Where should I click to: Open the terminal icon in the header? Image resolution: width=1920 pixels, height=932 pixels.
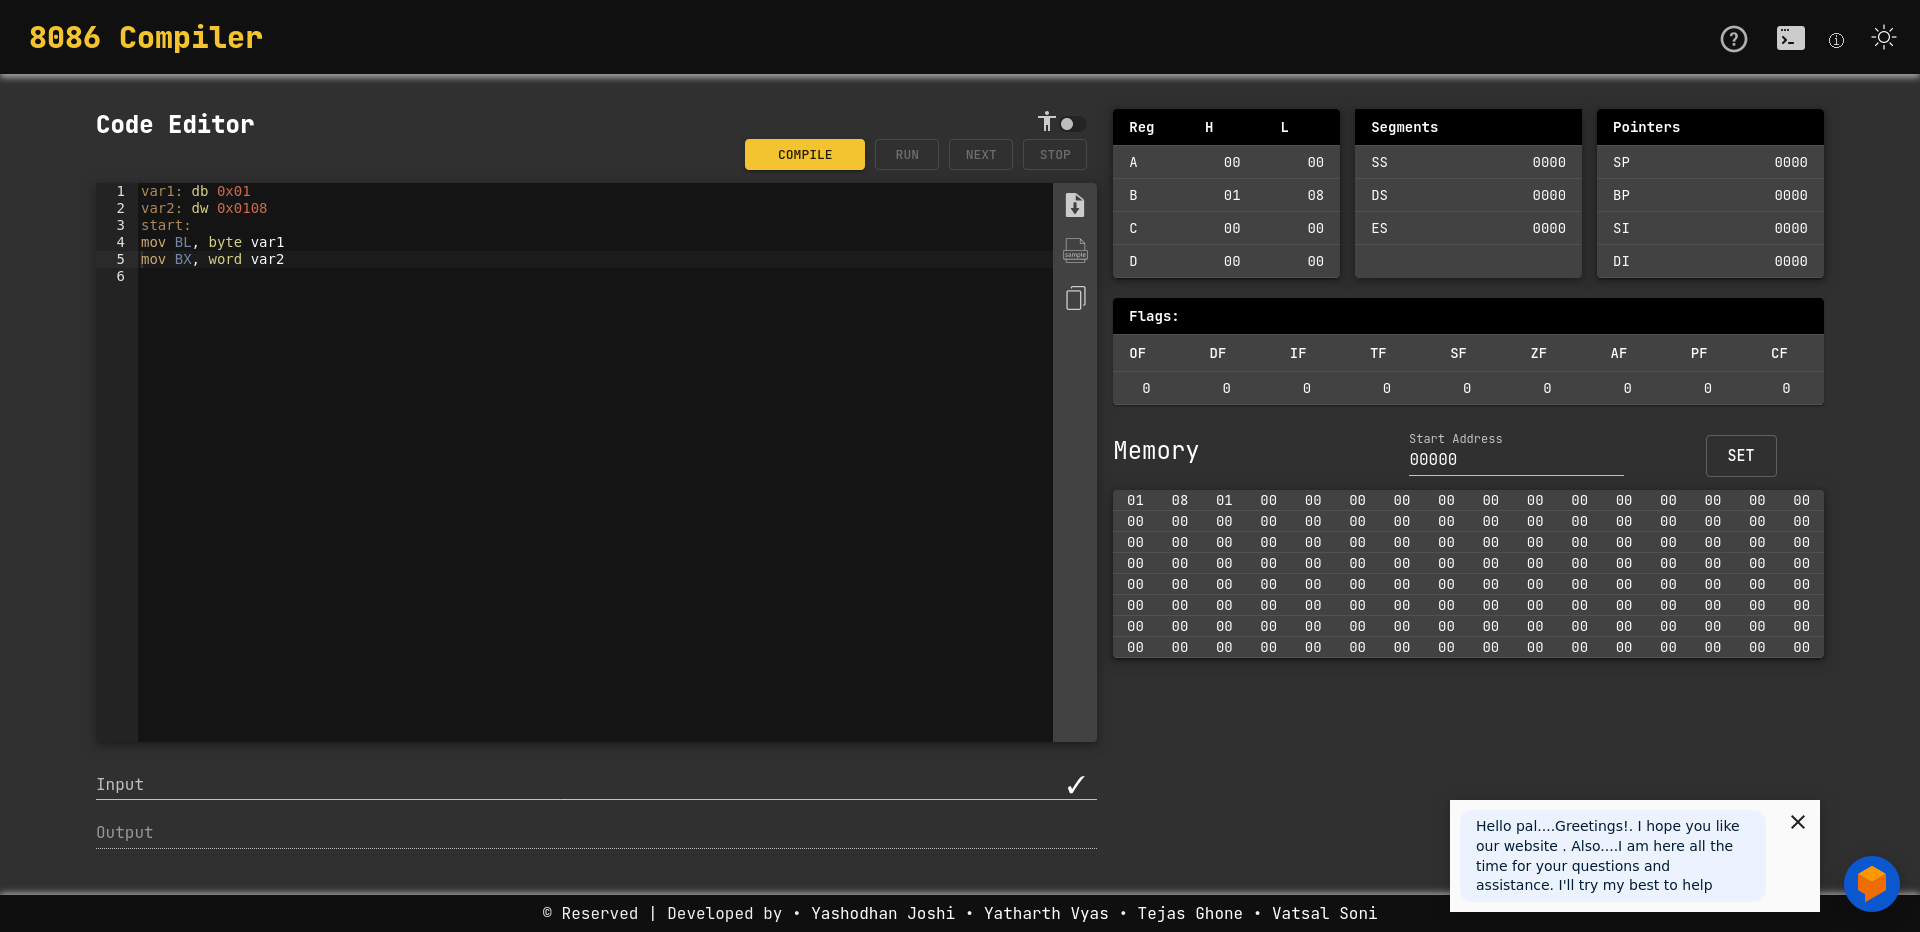tap(1790, 38)
